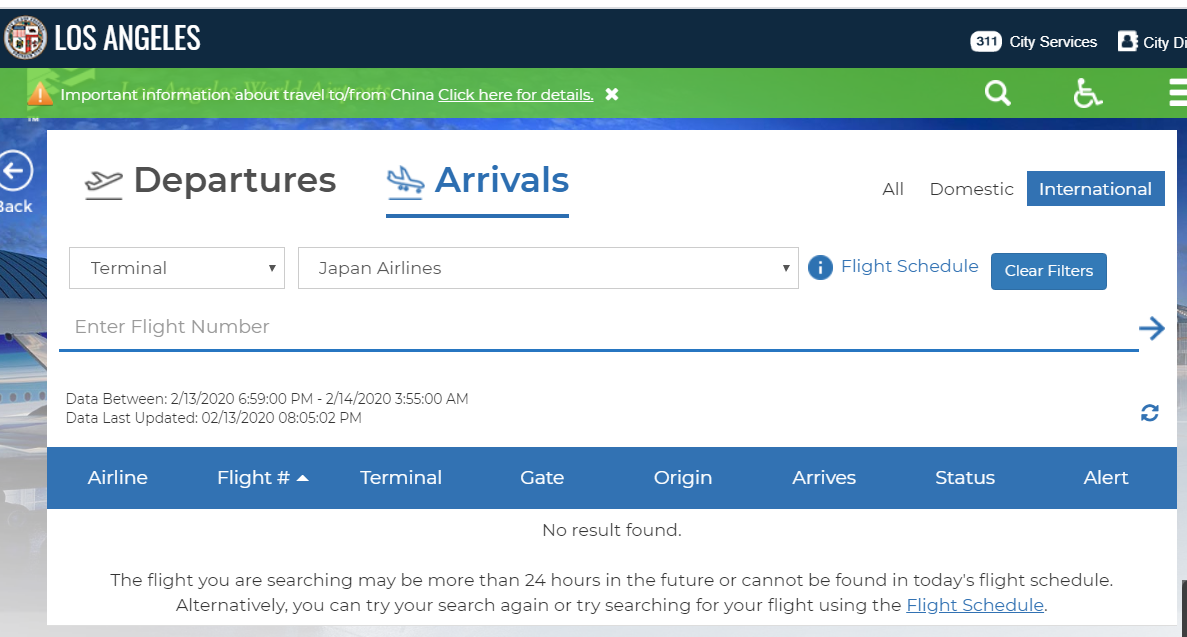Viewport: 1187px width, 637px height.
Task: Select the Domestic flights filter
Action: click(971, 189)
